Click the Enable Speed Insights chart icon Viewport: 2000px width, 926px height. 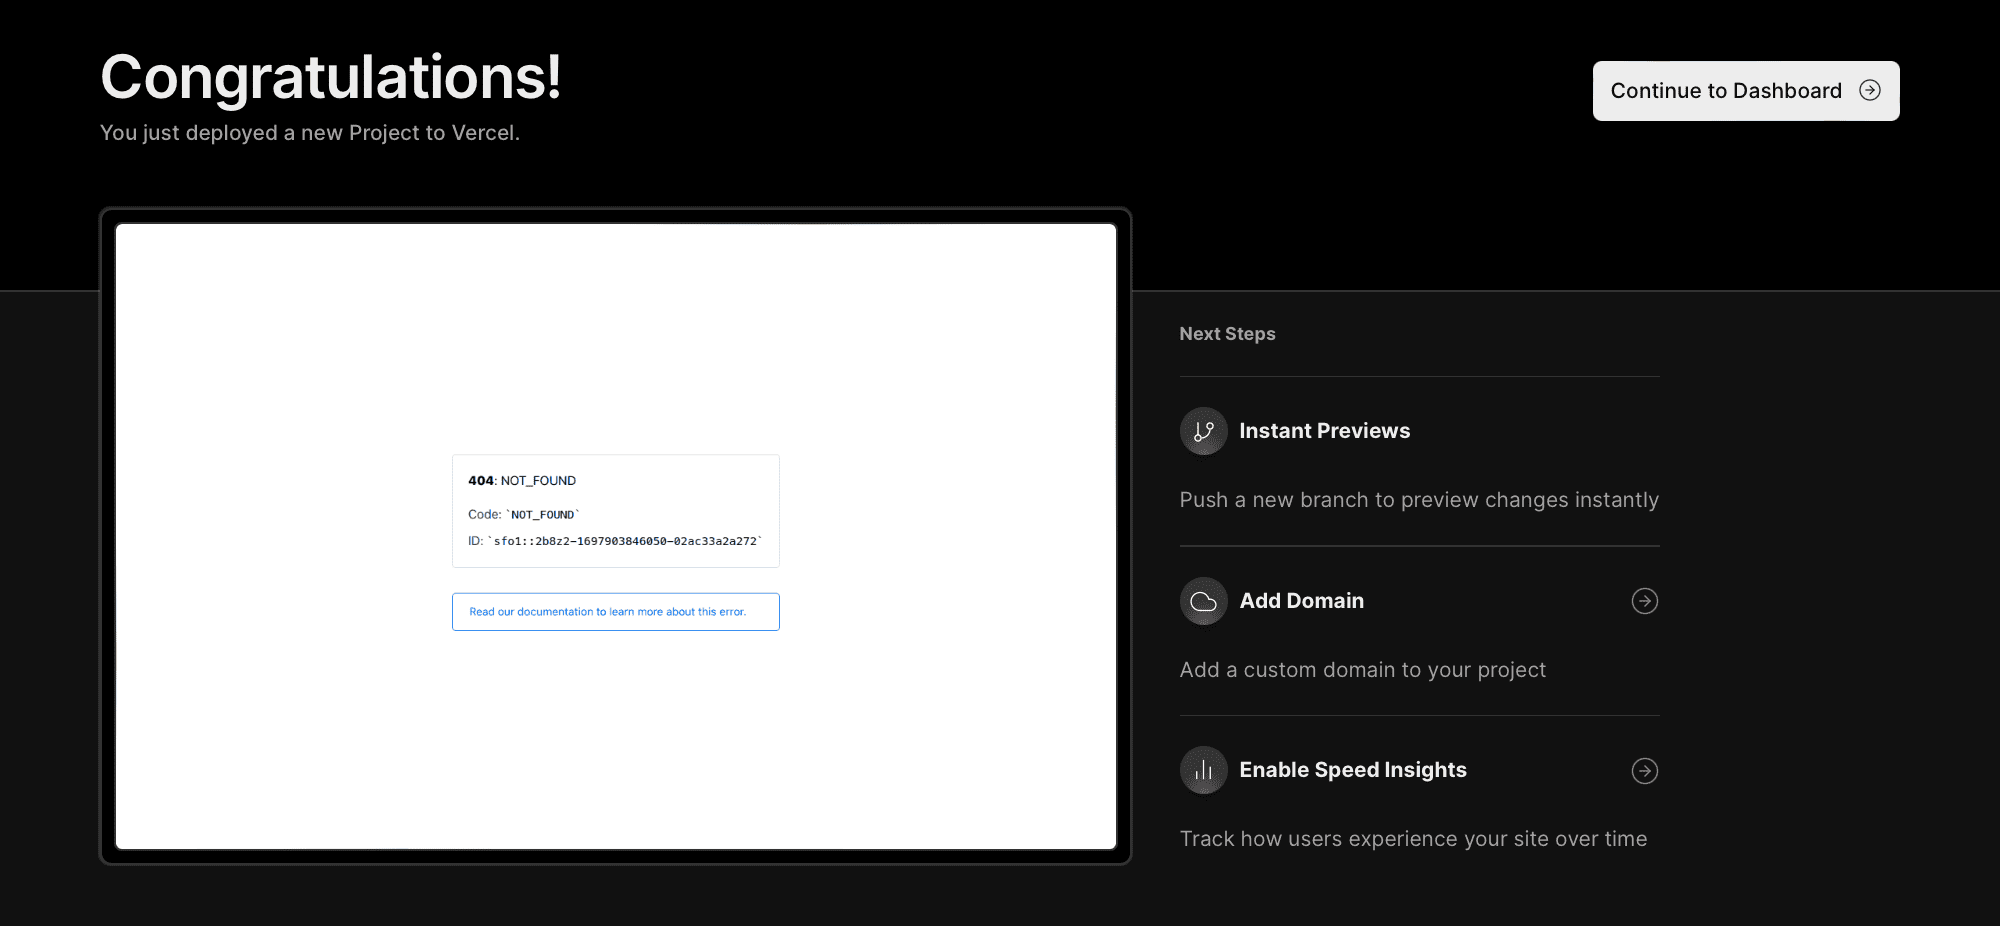tap(1204, 770)
